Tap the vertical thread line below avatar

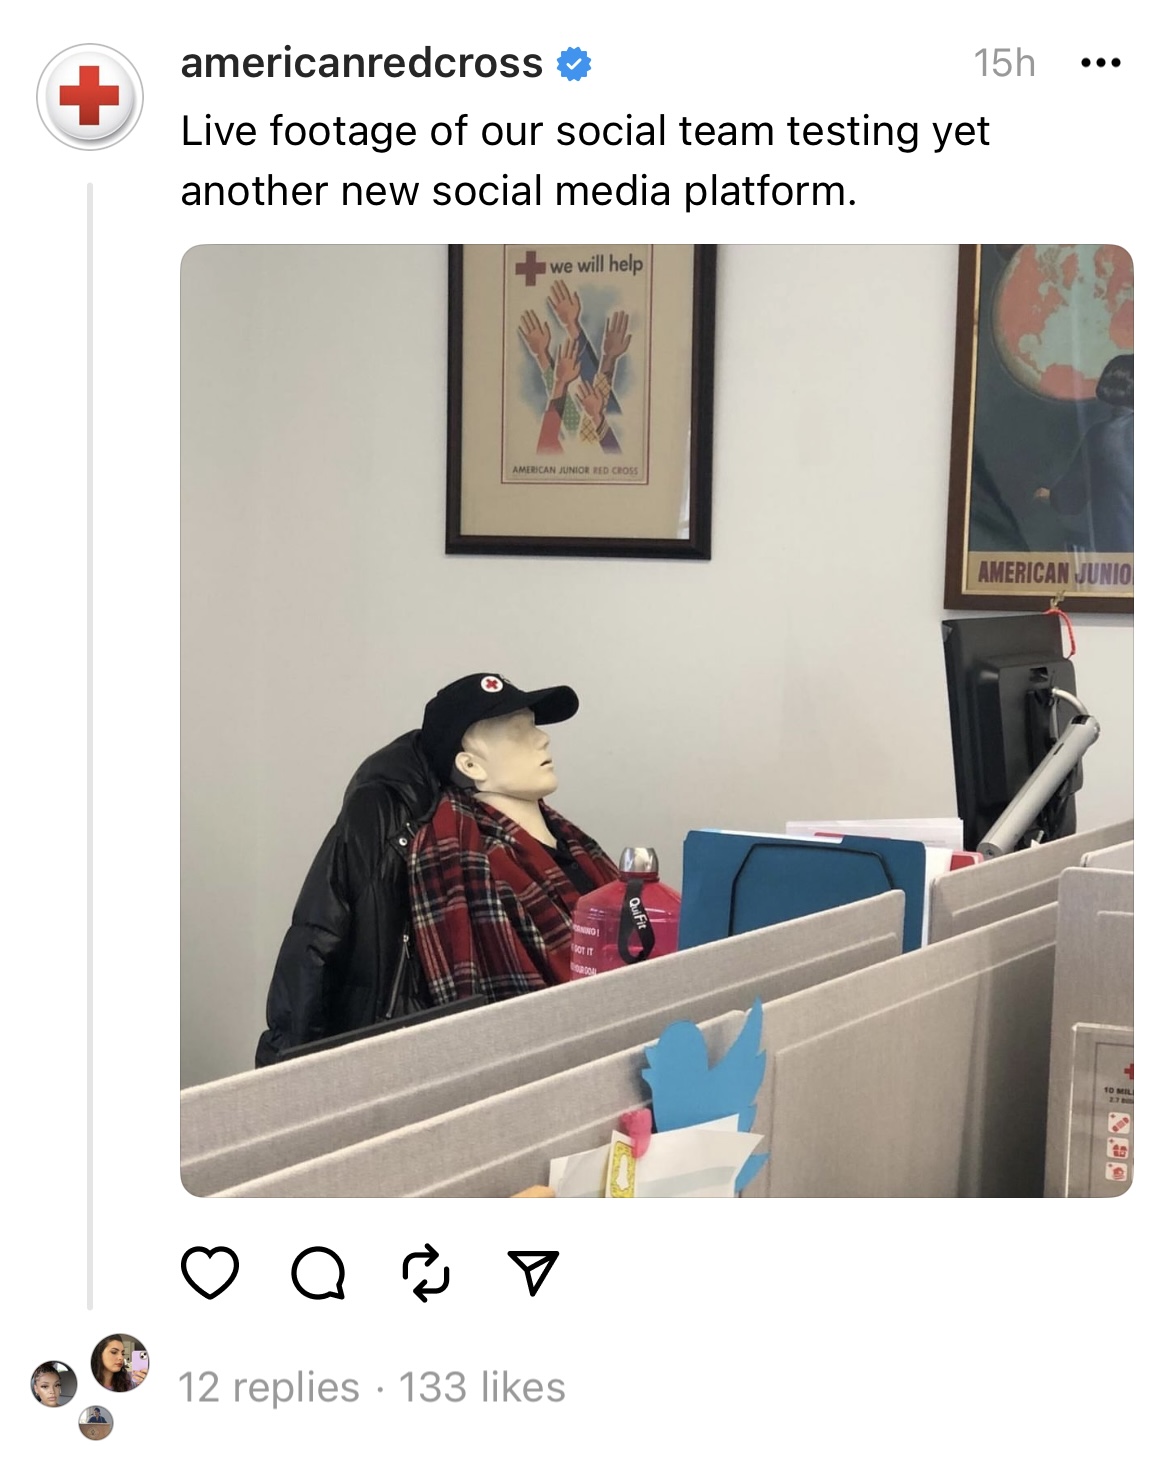click(89, 745)
